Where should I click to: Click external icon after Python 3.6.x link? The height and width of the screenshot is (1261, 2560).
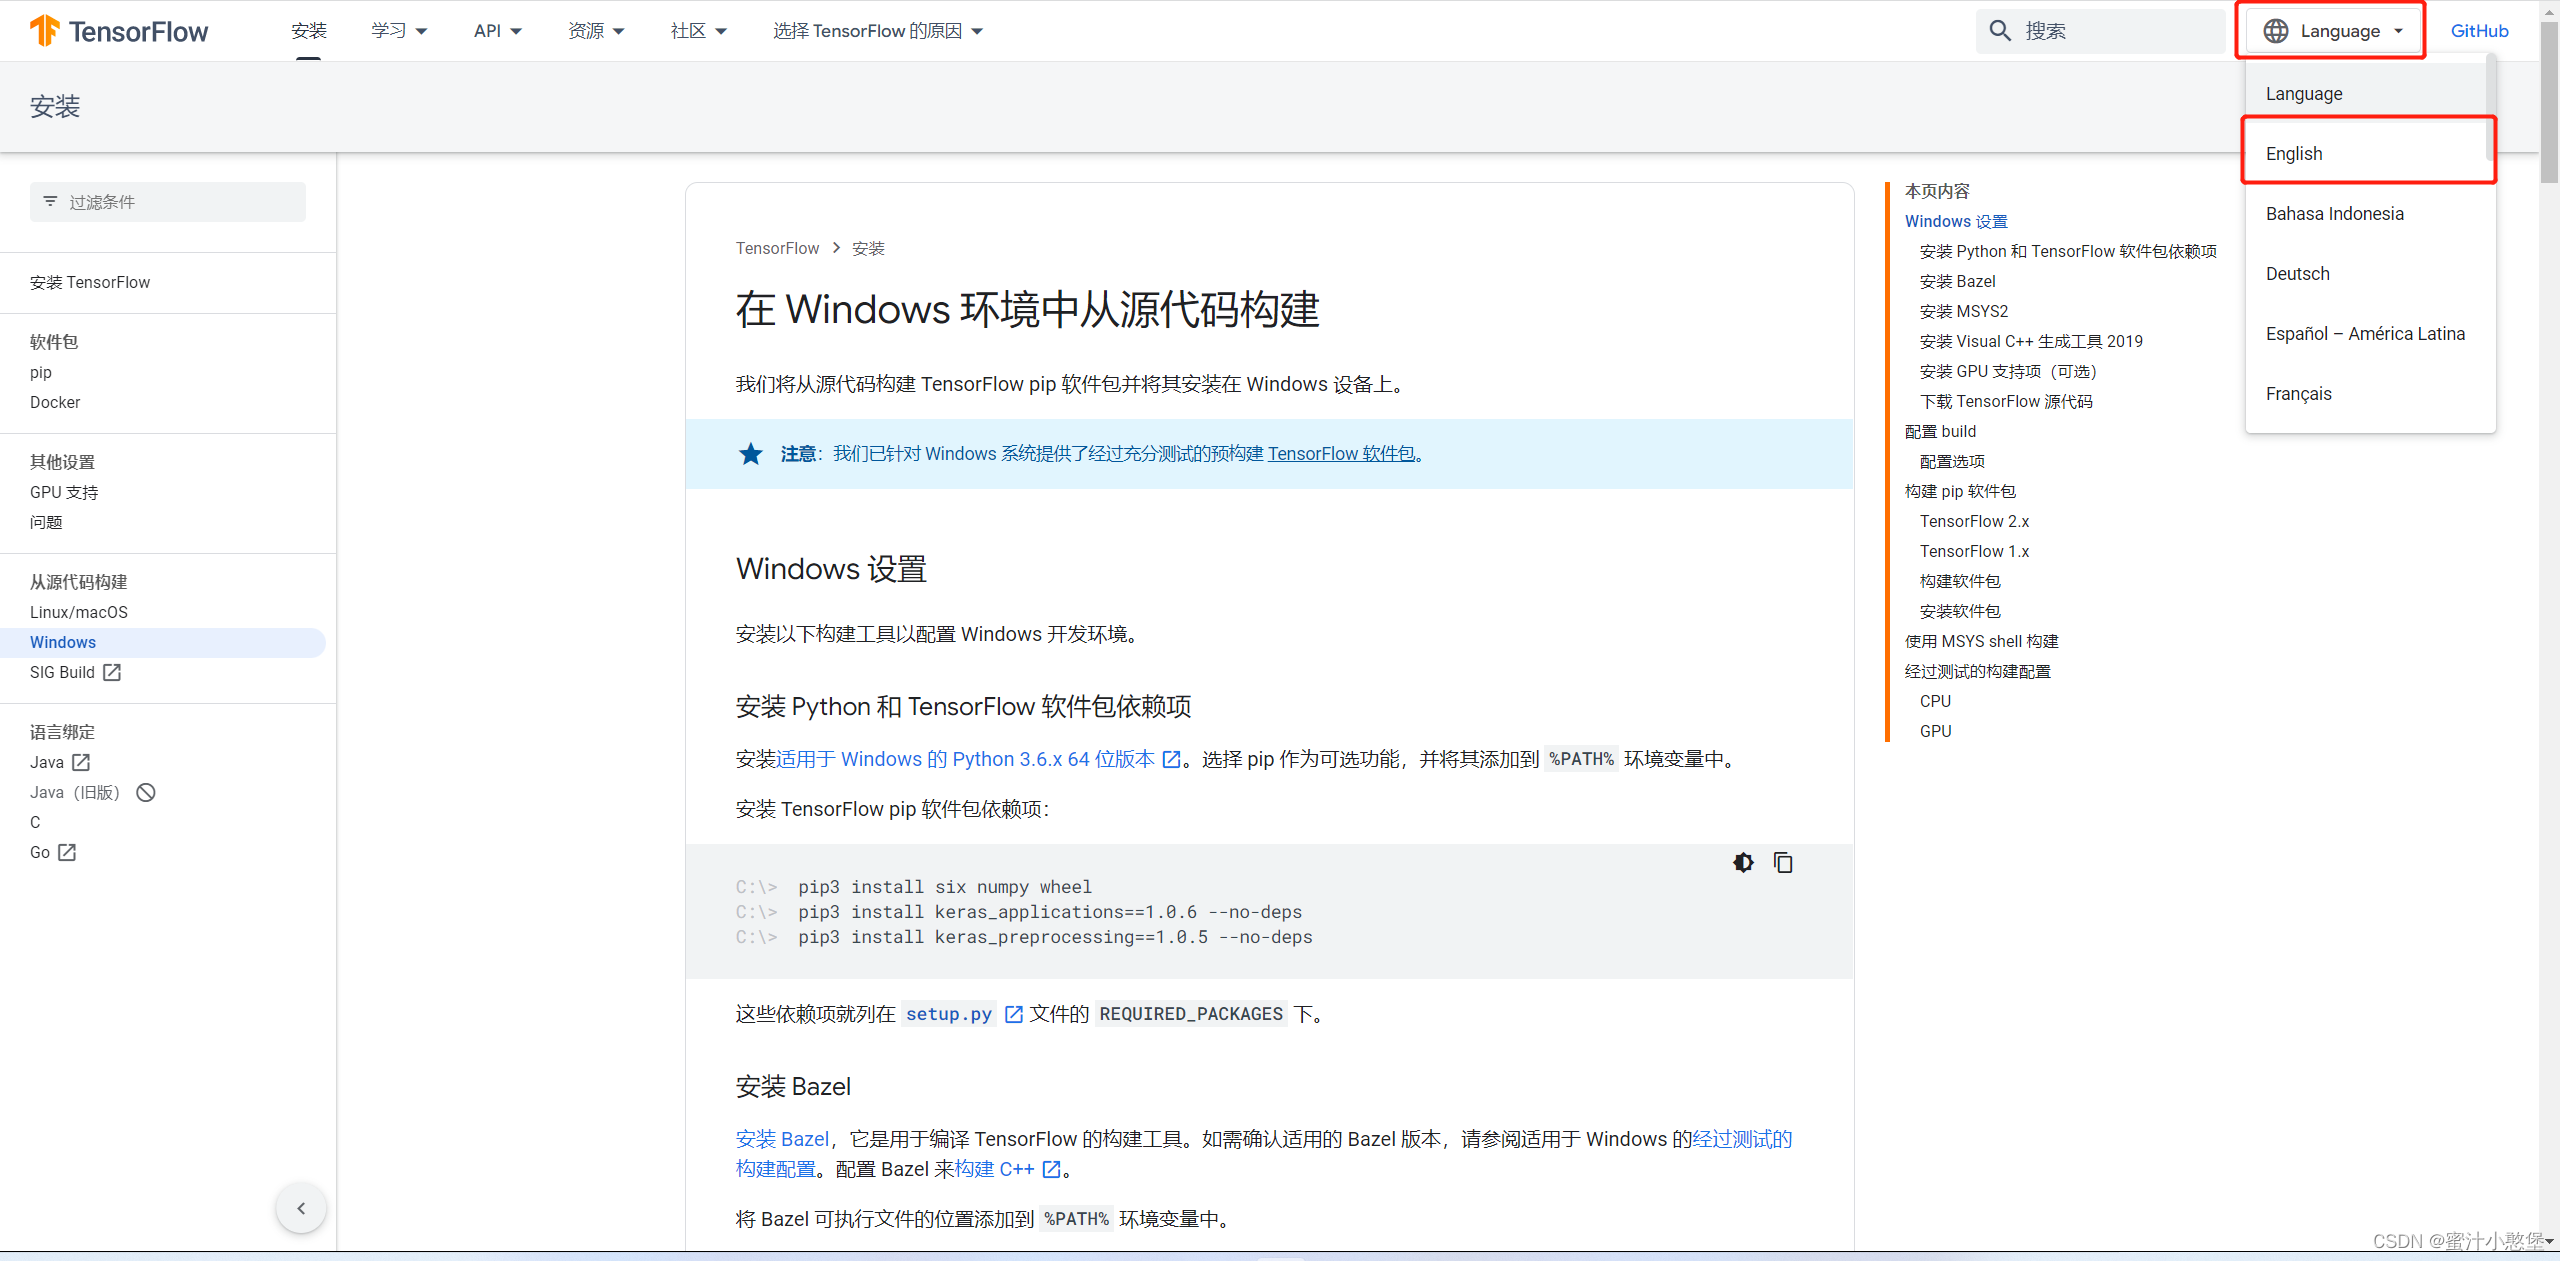click(x=1171, y=759)
